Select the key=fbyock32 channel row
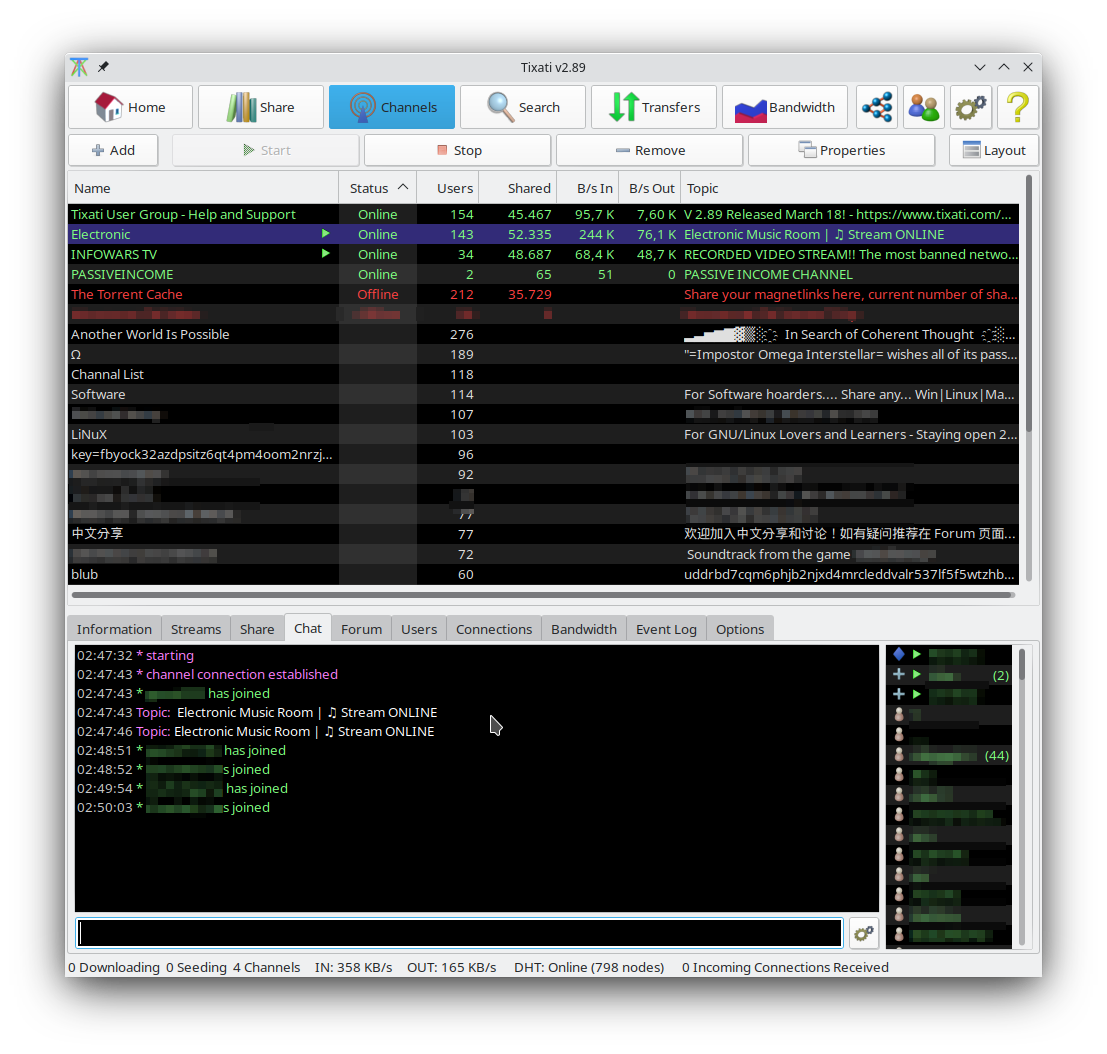 pos(544,455)
